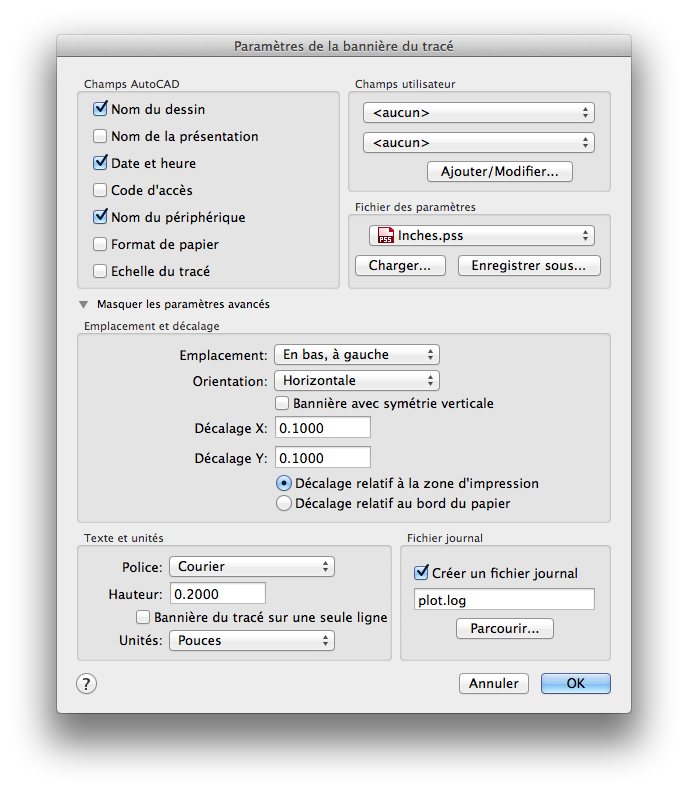The height and width of the screenshot is (792, 688).
Task: Enable Nom de la présentation checkbox
Action: click(100, 136)
